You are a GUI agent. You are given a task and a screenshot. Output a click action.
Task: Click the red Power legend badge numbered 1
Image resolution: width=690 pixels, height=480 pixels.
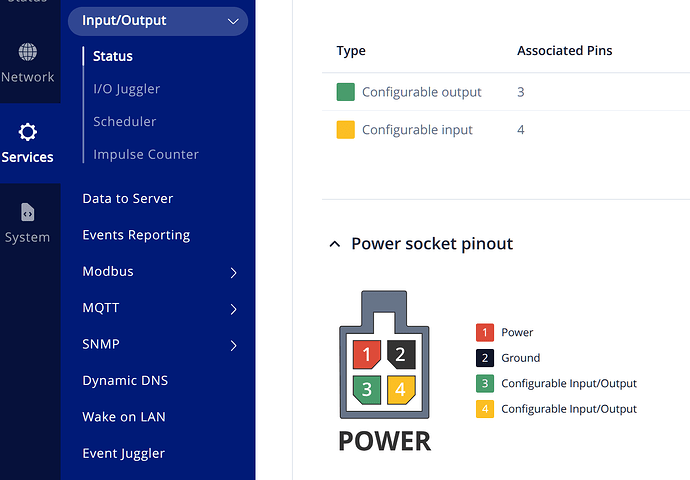[x=485, y=333]
